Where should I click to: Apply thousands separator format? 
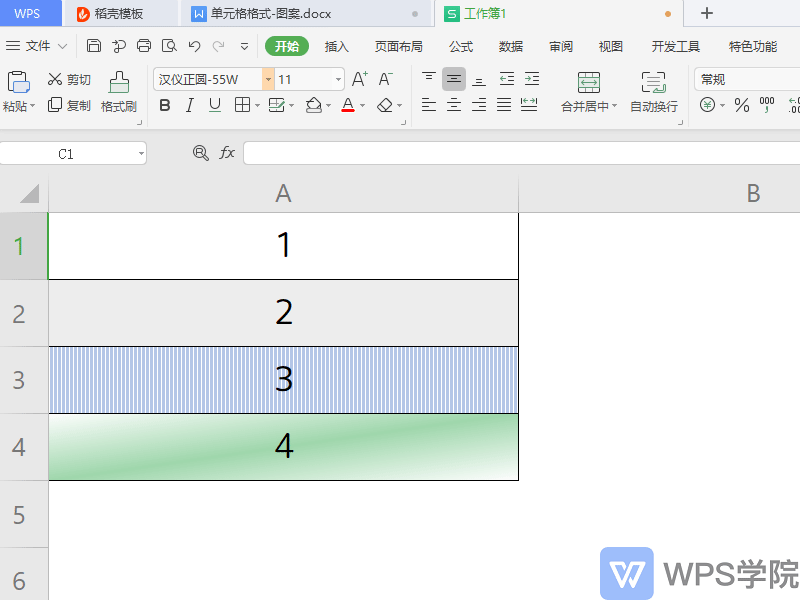point(767,105)
